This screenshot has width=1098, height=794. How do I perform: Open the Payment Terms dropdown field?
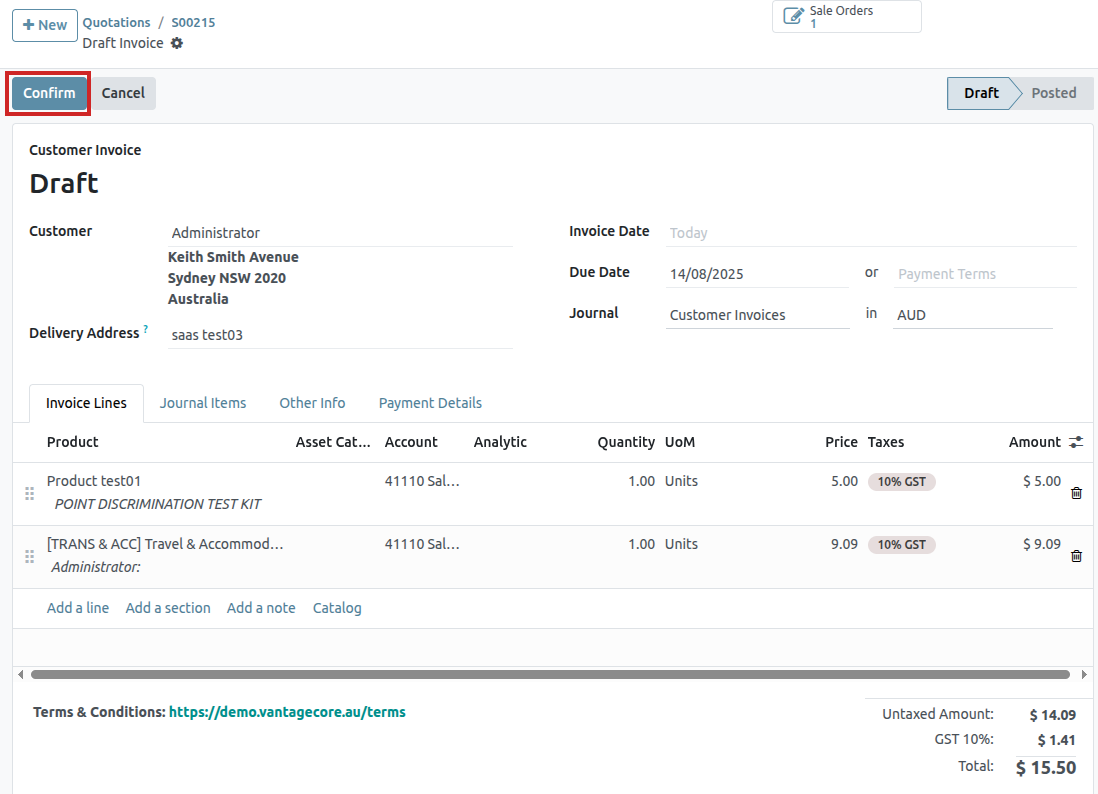pyautogui.click(x=984, y=274)
